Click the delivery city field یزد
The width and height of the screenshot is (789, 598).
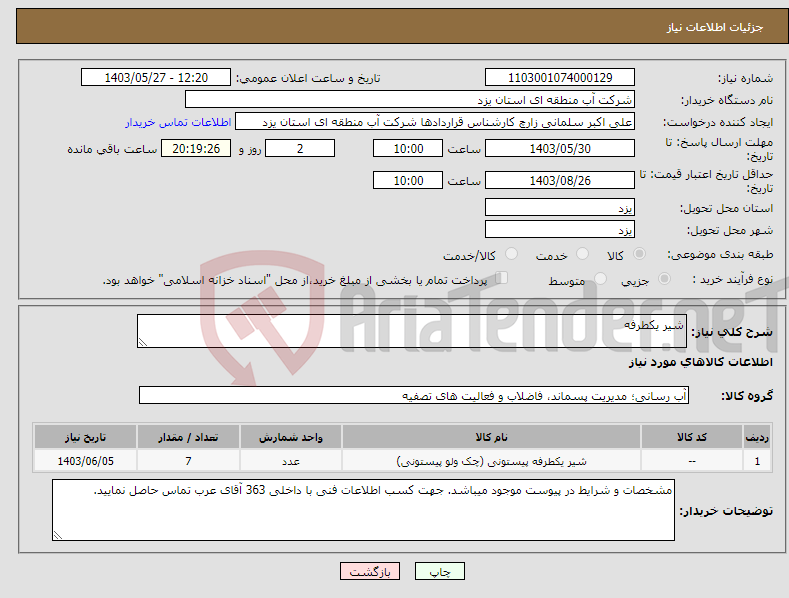[560, 229]
